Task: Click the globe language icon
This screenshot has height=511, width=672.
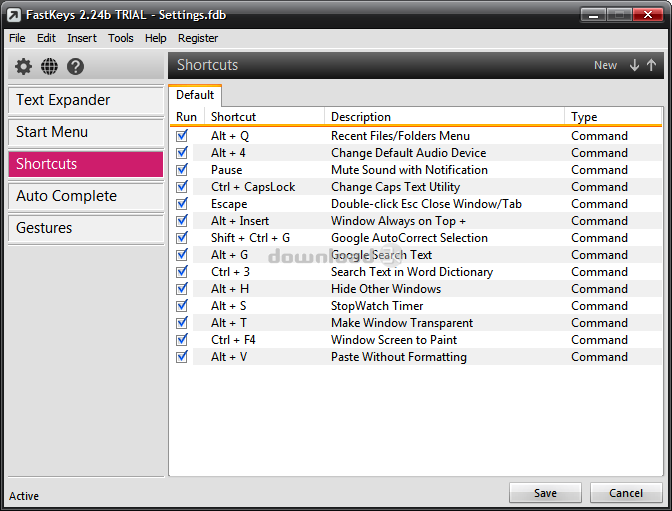Action: [x=49, y=66]
